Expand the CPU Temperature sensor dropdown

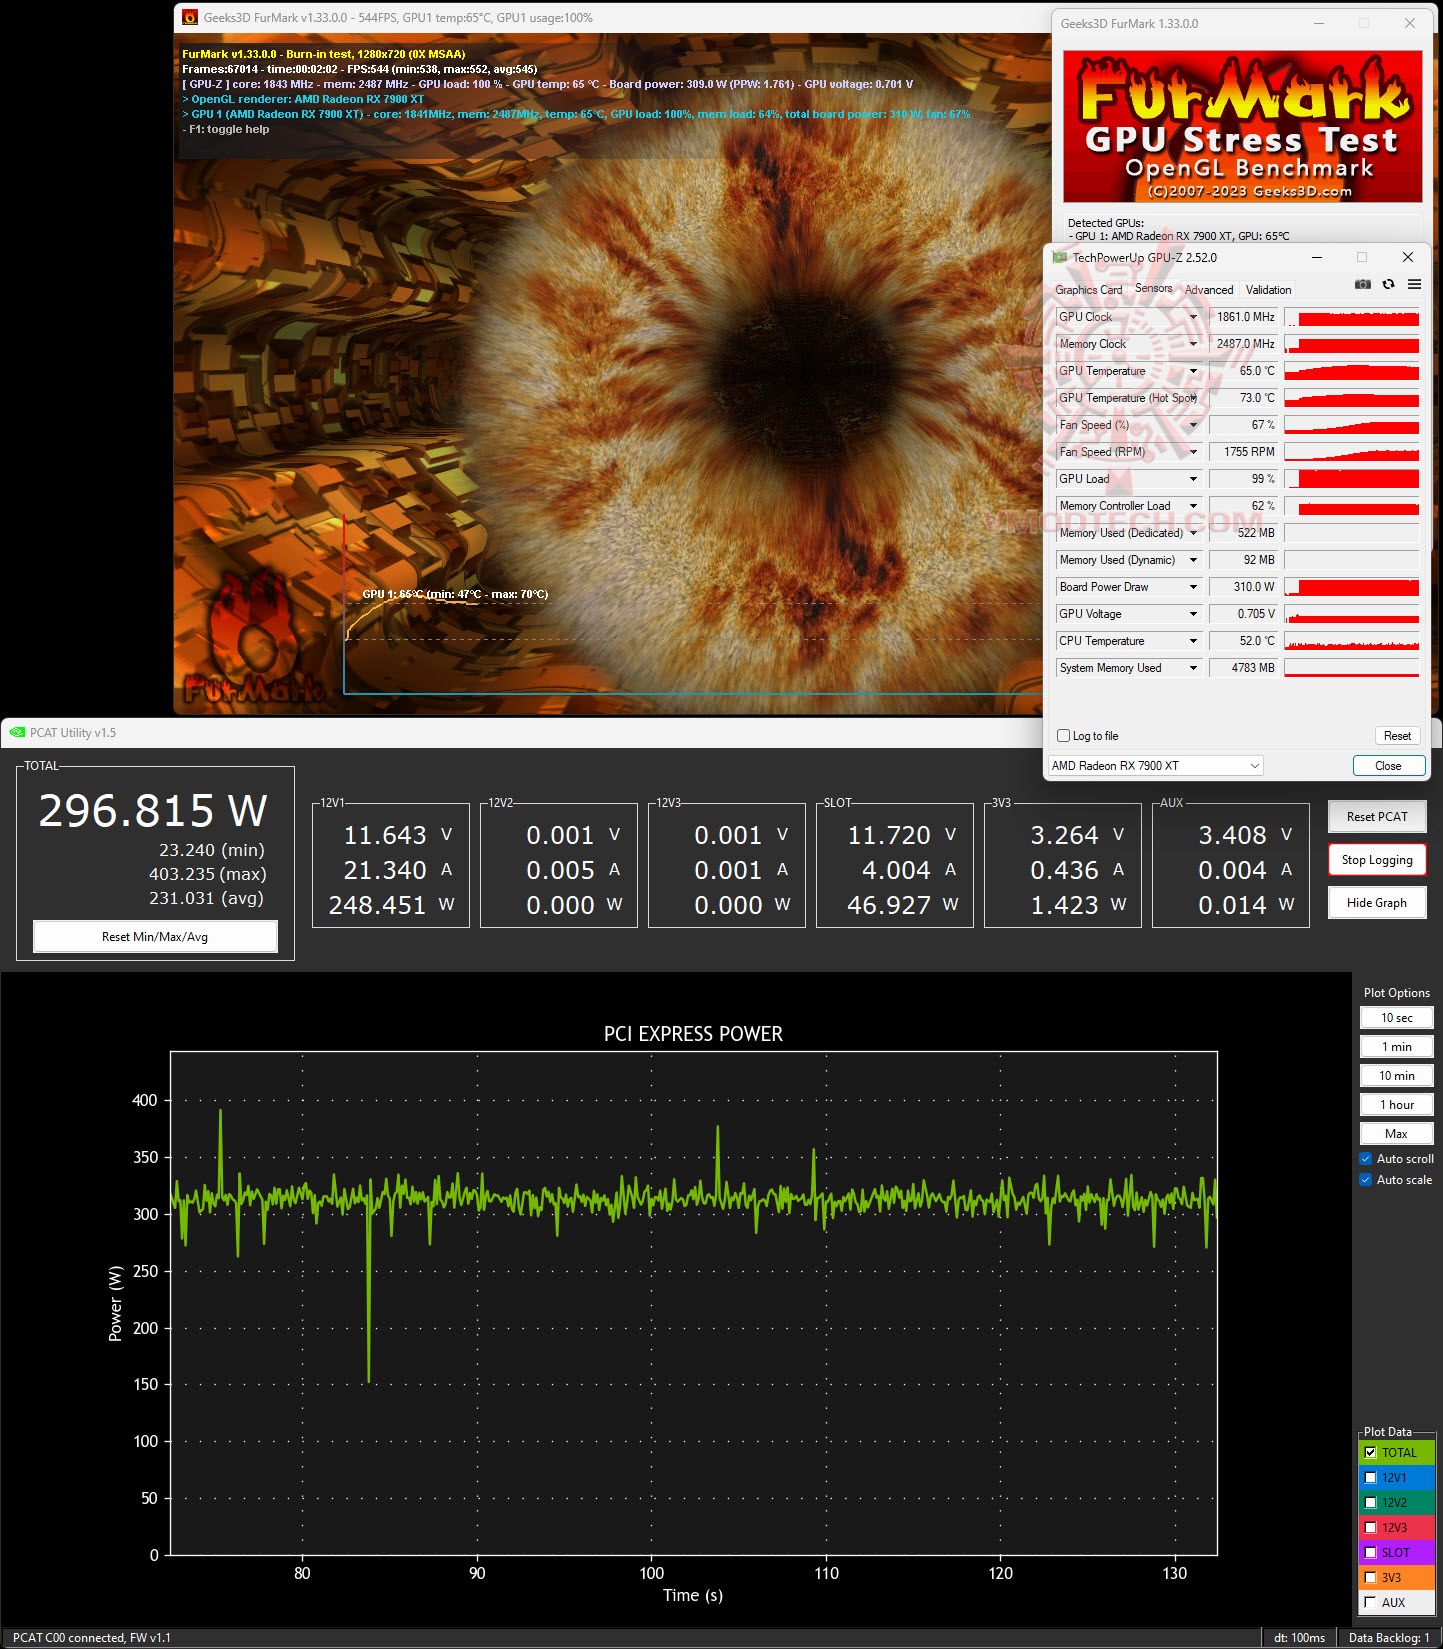click(x=1193, y=641)
